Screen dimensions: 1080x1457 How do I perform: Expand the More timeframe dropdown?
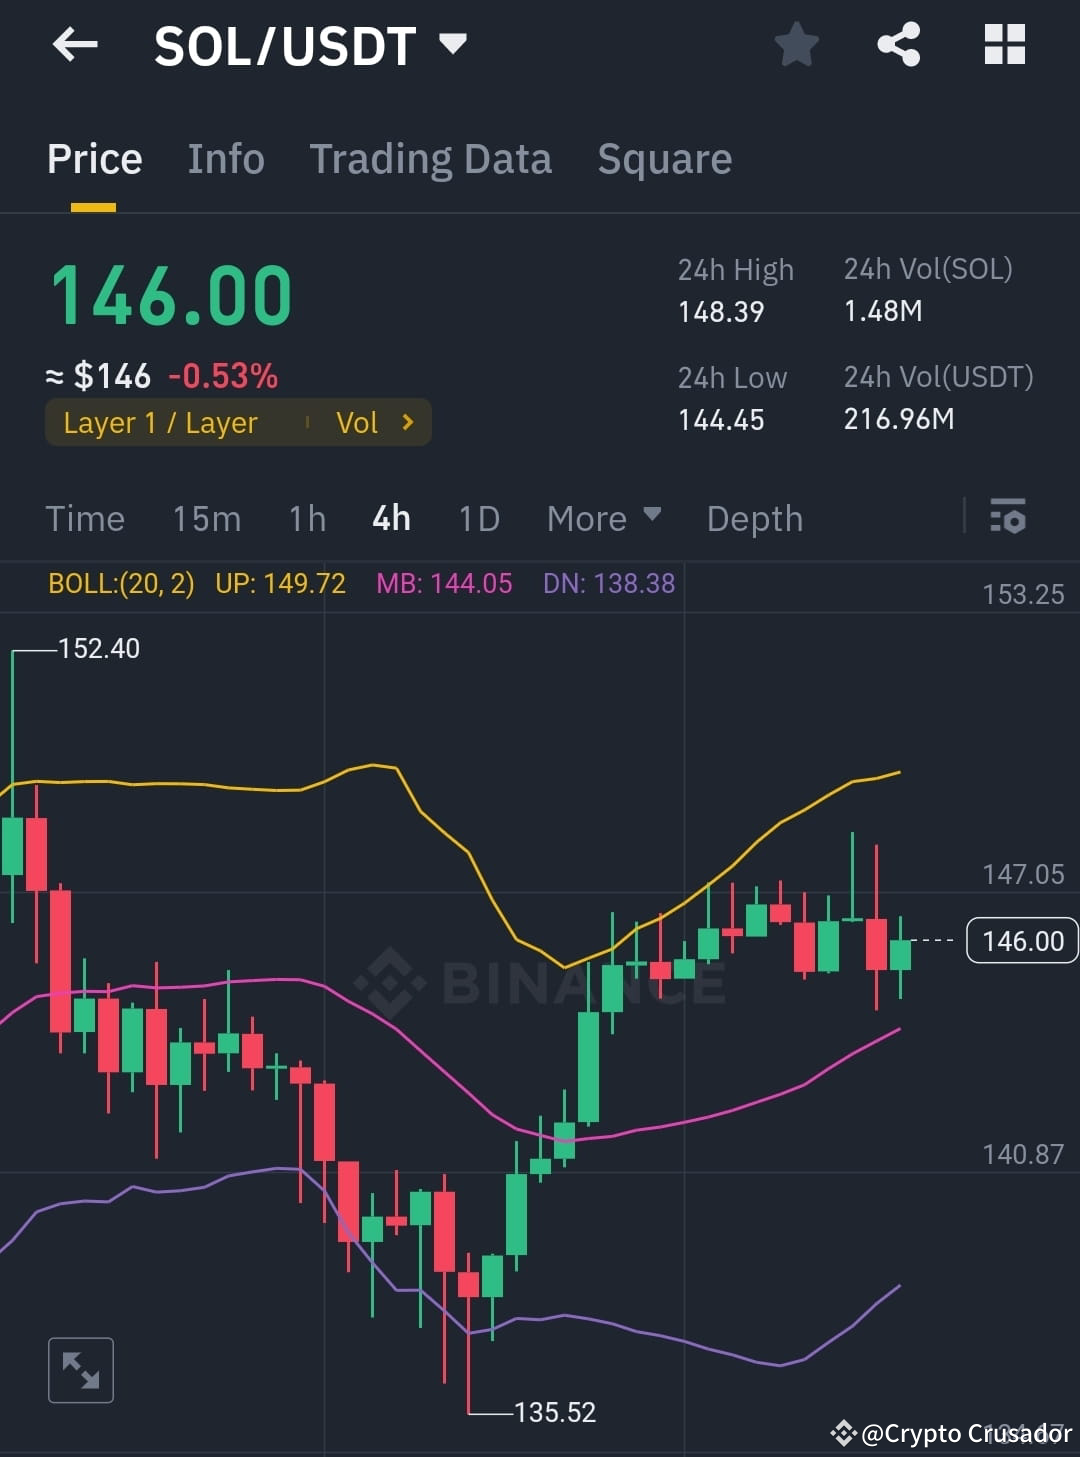[x=602, y=518]
